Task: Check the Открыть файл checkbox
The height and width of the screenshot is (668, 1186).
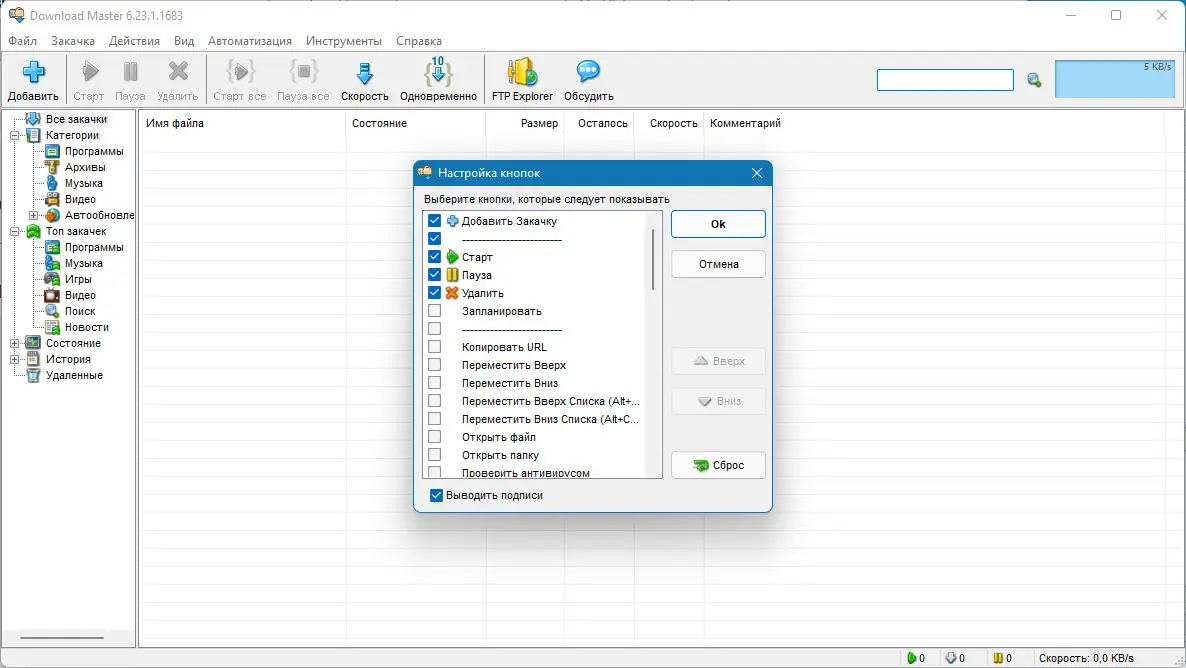Action: (434, 437)
